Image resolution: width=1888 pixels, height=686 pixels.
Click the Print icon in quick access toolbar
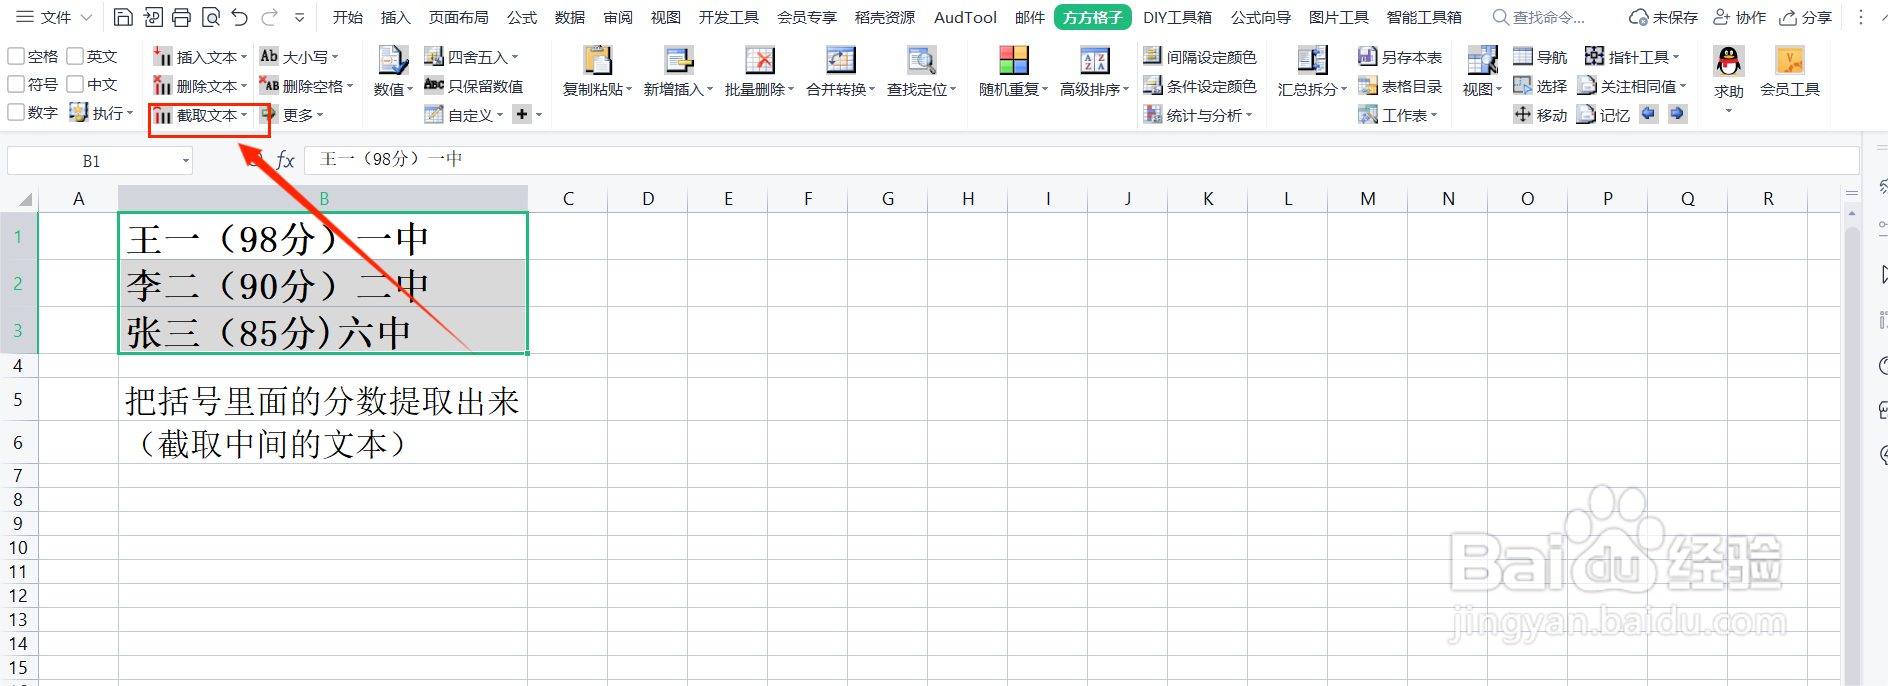pyautogui.click(x=181, y=17)
